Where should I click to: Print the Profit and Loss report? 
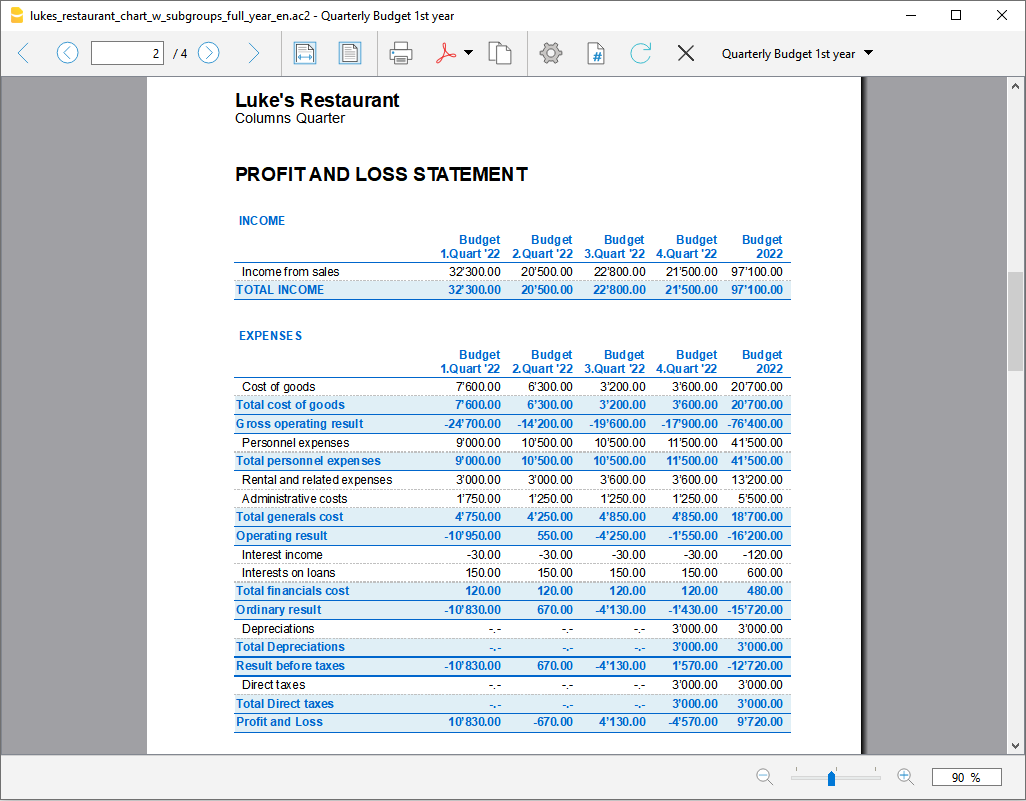click(401, 53)
